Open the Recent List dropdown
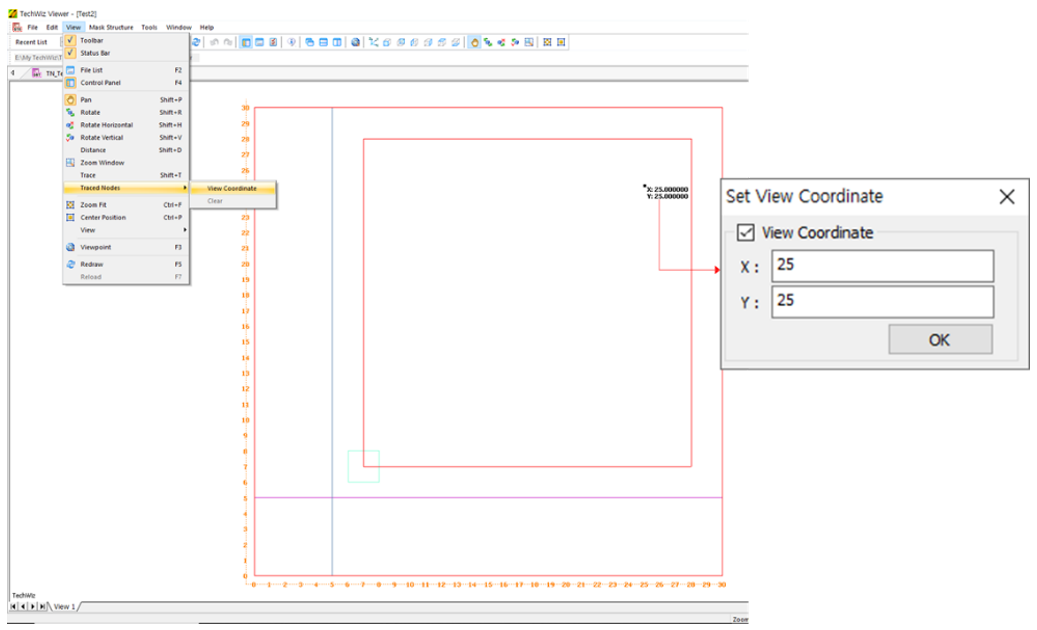The width and height of the screenshot is (1037, 630). coord(31,42)
